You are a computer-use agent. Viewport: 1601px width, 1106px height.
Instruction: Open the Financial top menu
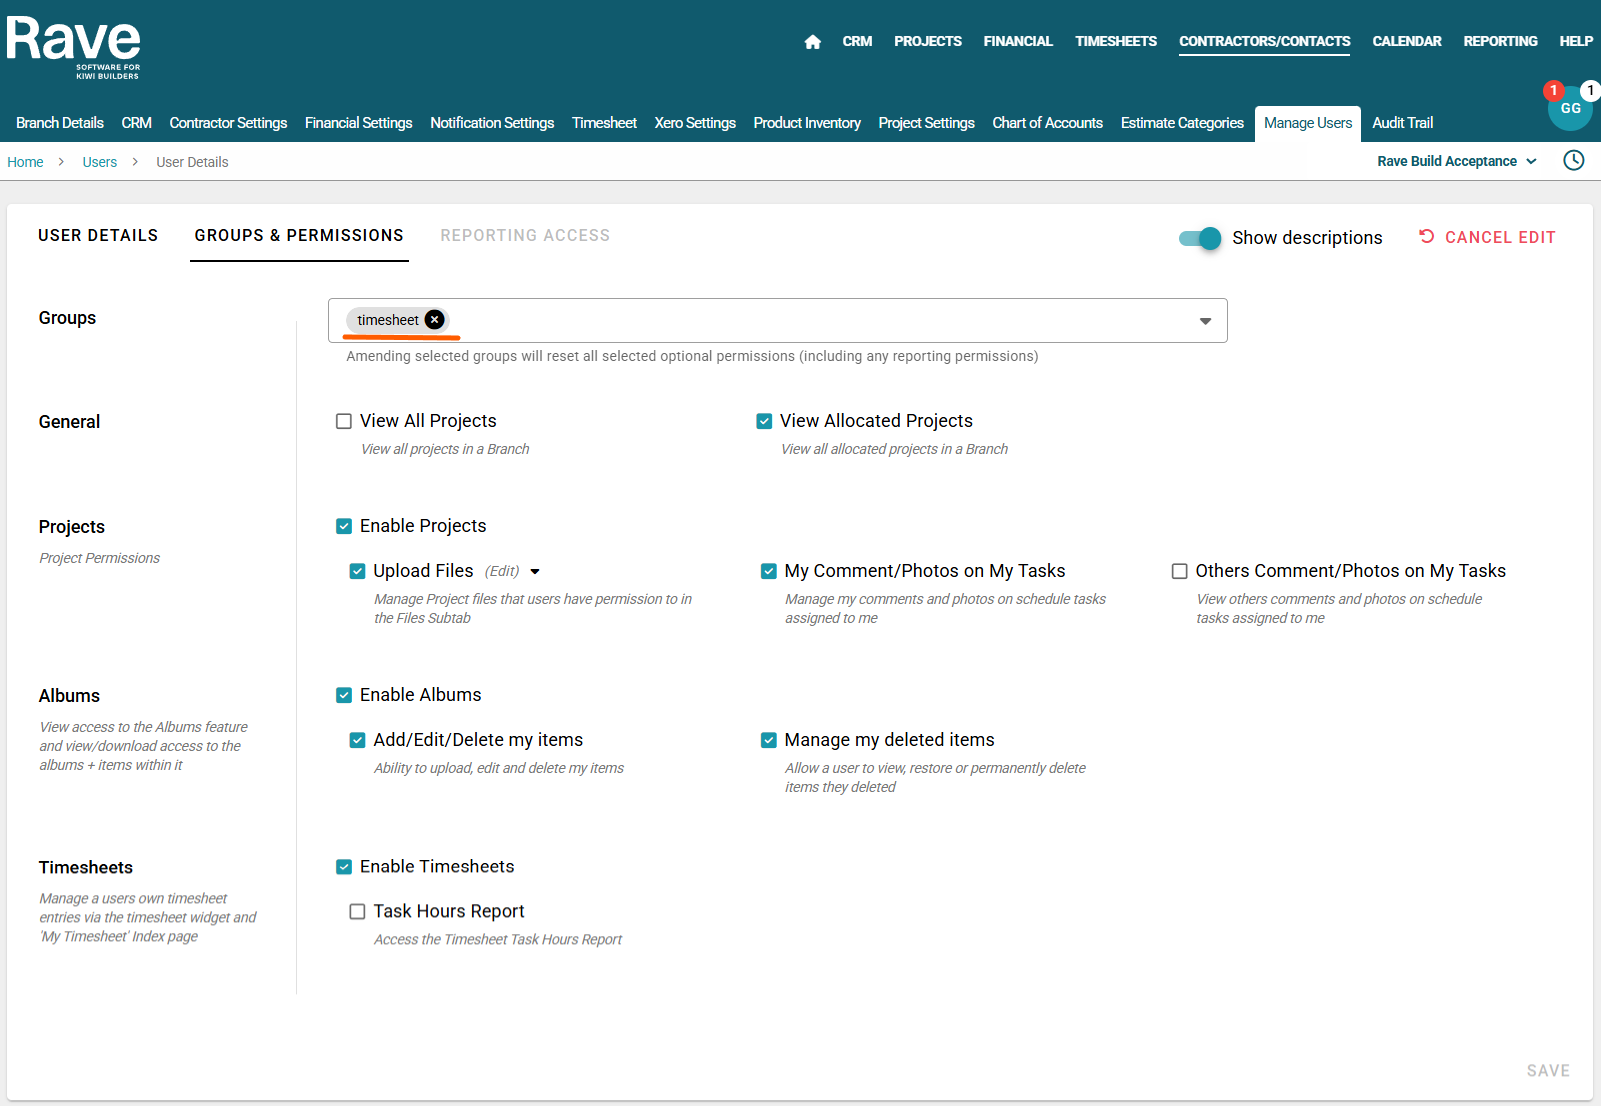(x=1018, y=41)
